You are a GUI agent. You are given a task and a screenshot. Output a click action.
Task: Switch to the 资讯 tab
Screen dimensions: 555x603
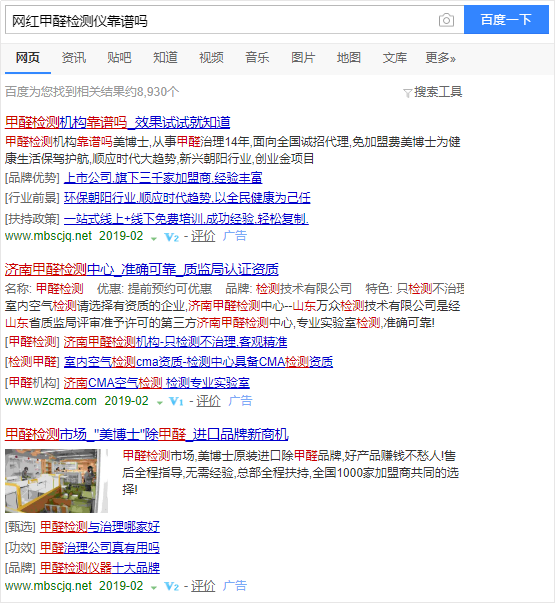[x=74, y=58]
